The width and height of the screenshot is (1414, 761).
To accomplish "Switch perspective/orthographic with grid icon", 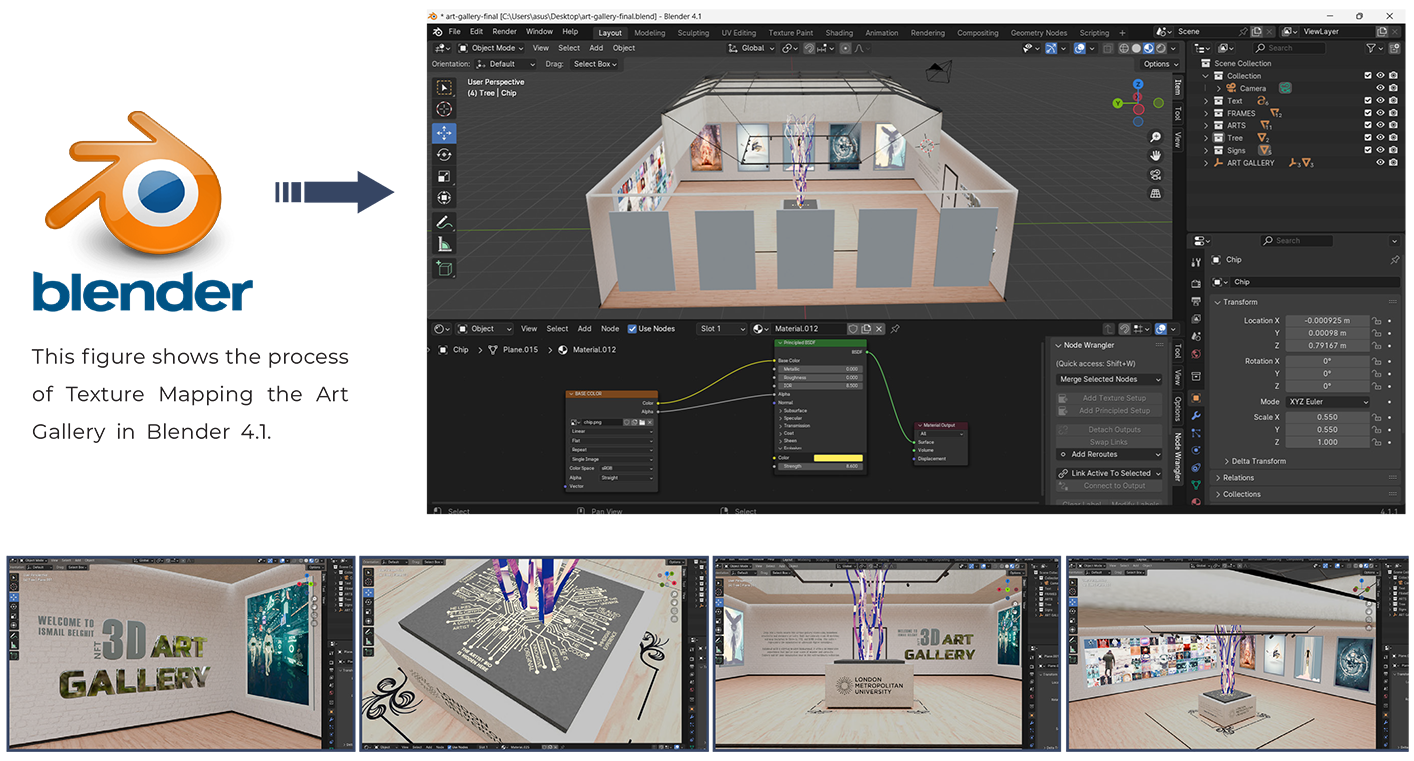I will click(x=1156, y=194).
